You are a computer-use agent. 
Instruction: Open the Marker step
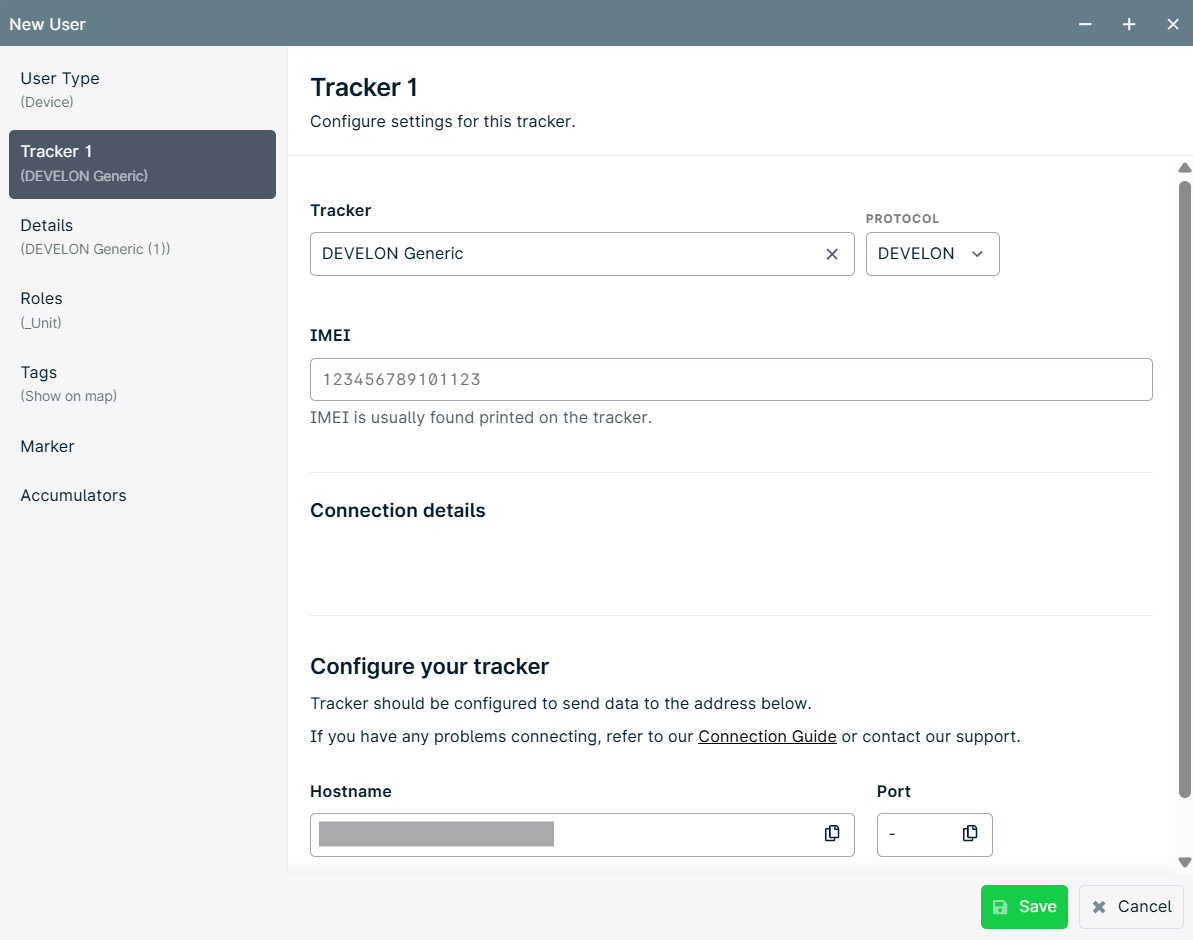click(142, 447)
